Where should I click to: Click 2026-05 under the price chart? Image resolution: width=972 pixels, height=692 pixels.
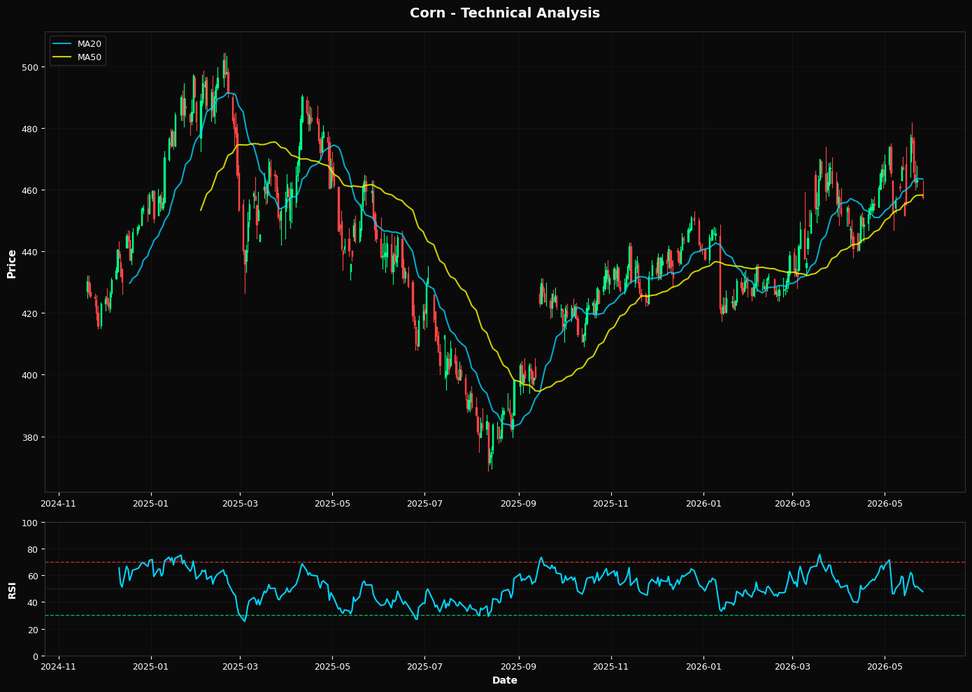[885, 503]
